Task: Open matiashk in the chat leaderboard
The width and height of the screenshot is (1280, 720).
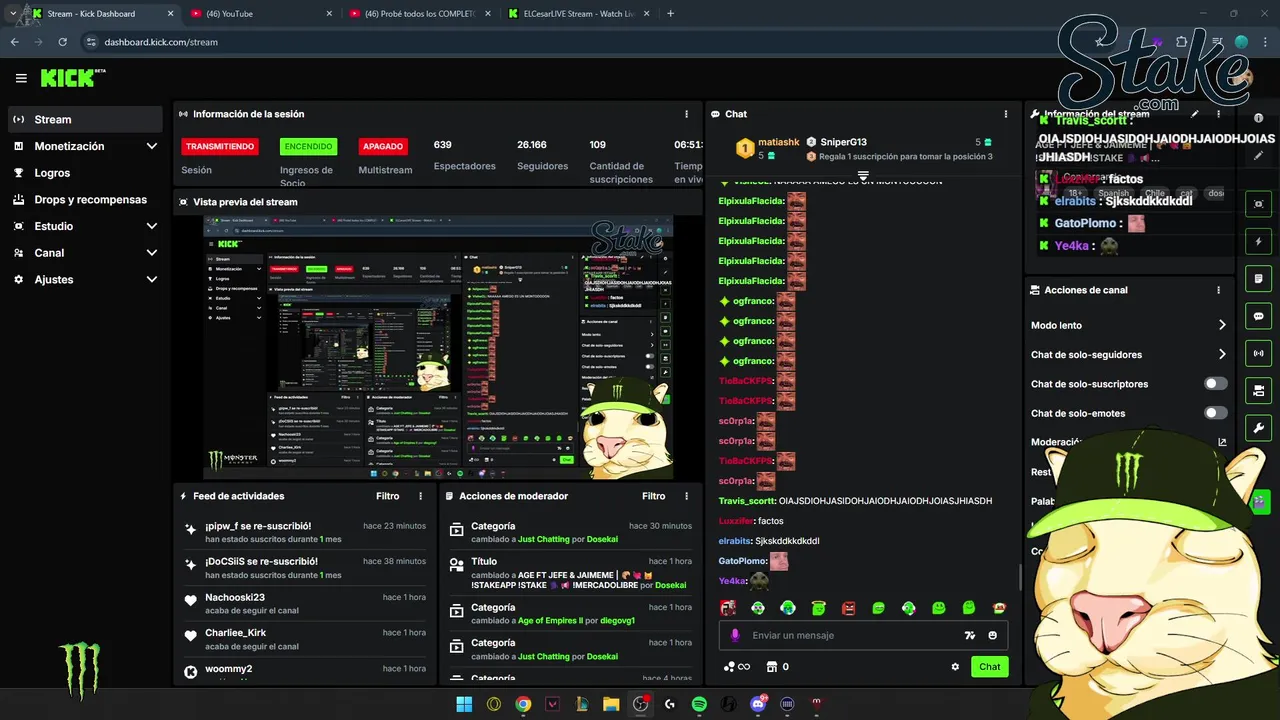Action: click(778, 142)
